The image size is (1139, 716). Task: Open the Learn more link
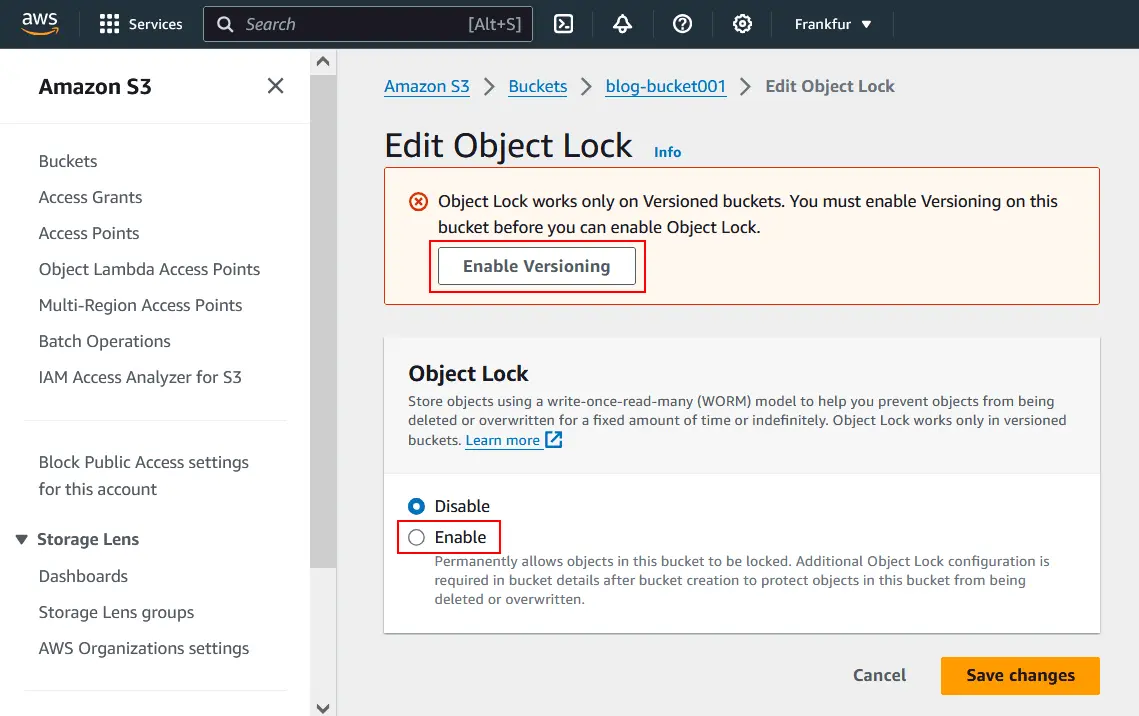point(502,440)
